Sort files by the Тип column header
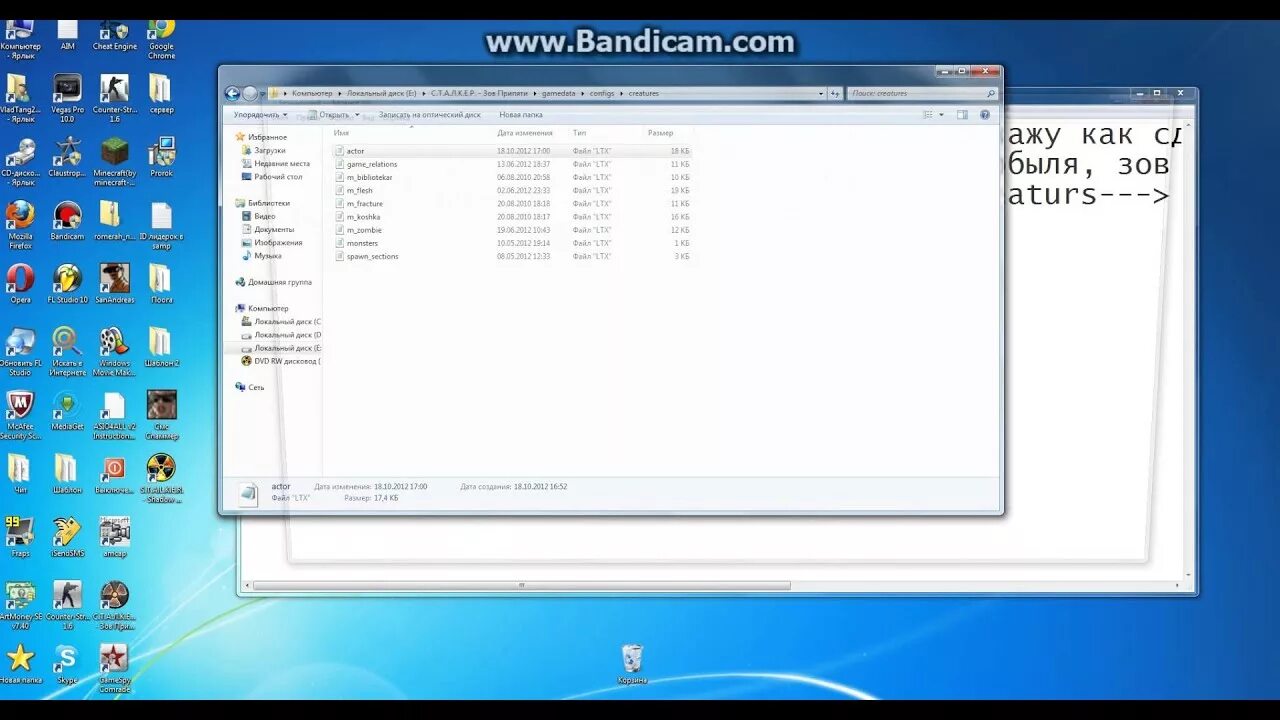The width and height of the screenshot is (1280, 720). coord(580,132)
